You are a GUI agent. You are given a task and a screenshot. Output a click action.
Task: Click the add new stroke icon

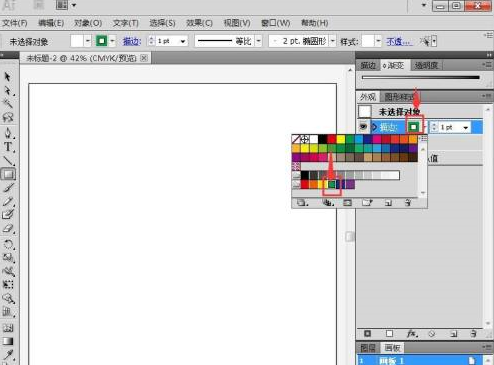pos(367,333)
